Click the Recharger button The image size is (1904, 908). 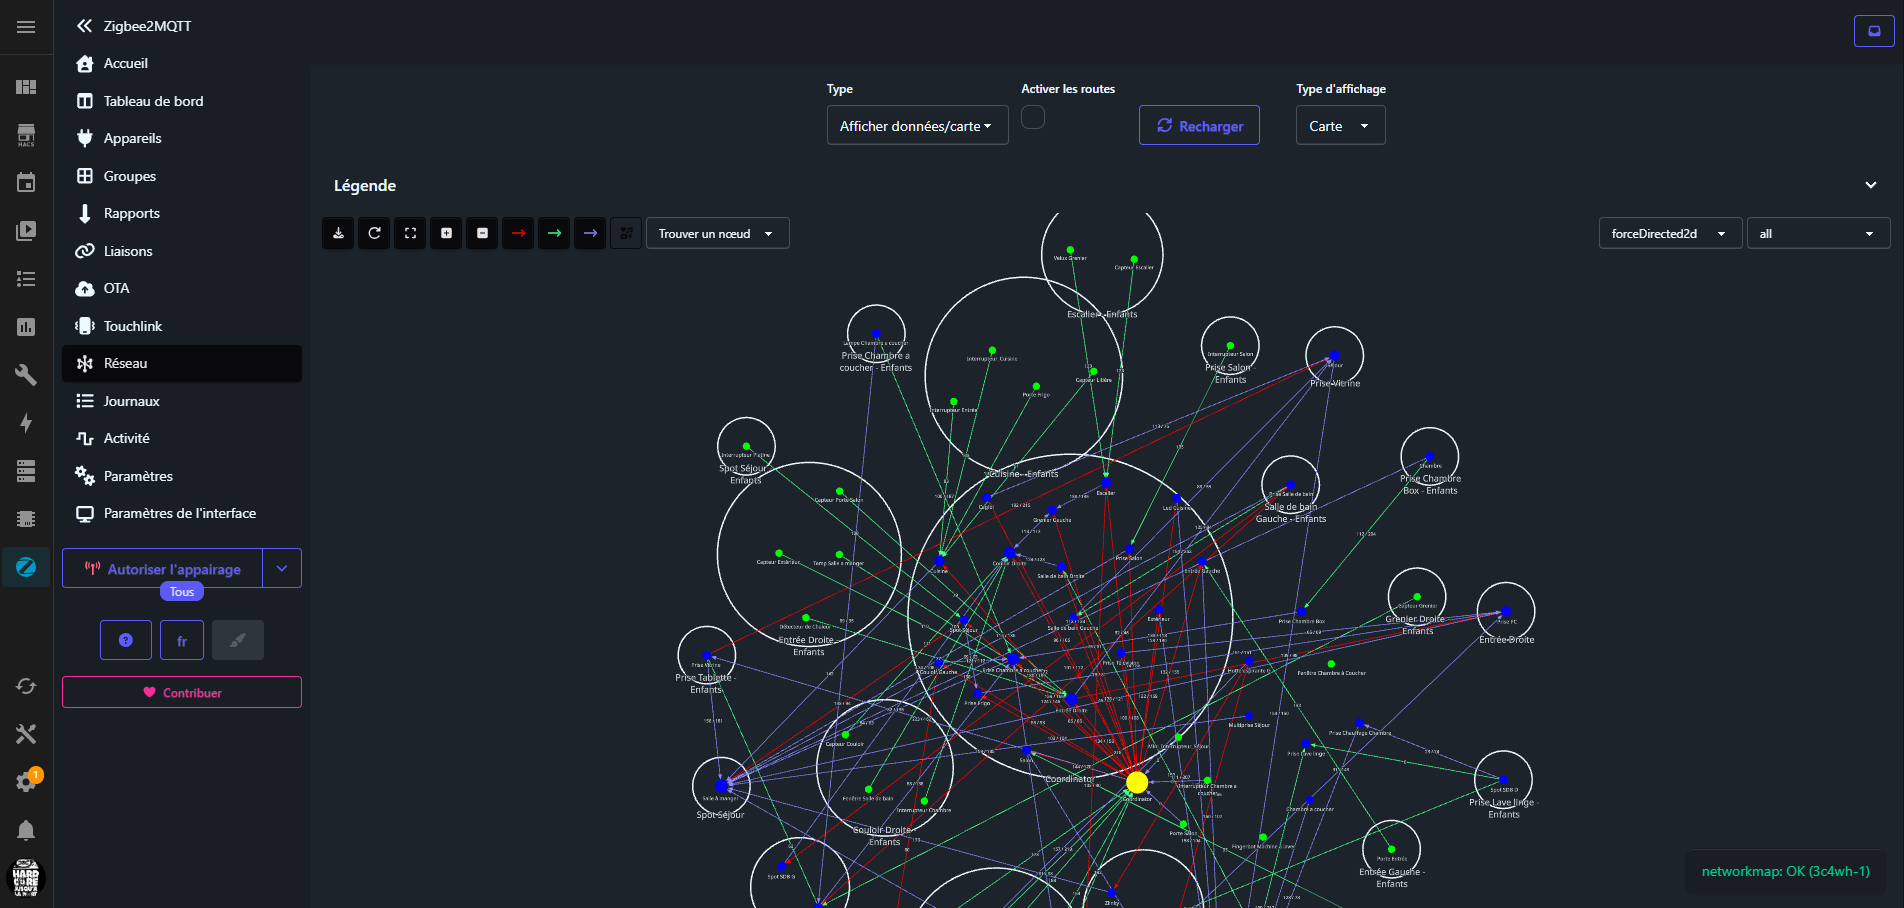point(1199,126)
